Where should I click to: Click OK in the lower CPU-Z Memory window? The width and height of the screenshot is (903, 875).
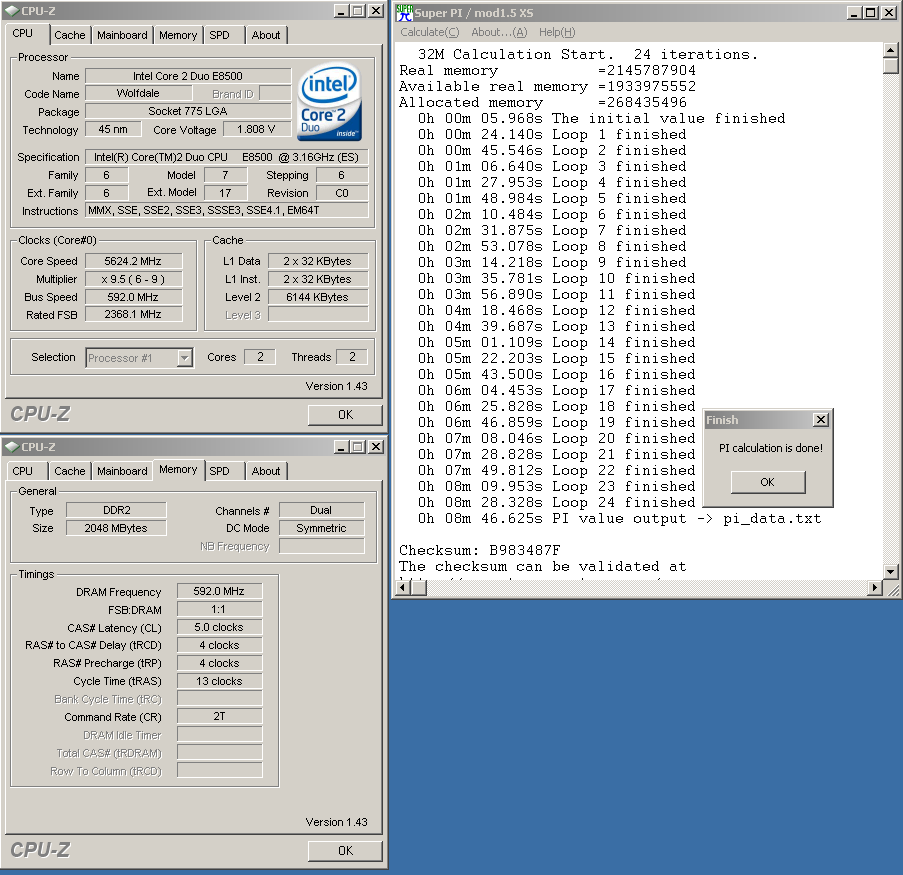[345, 851]
